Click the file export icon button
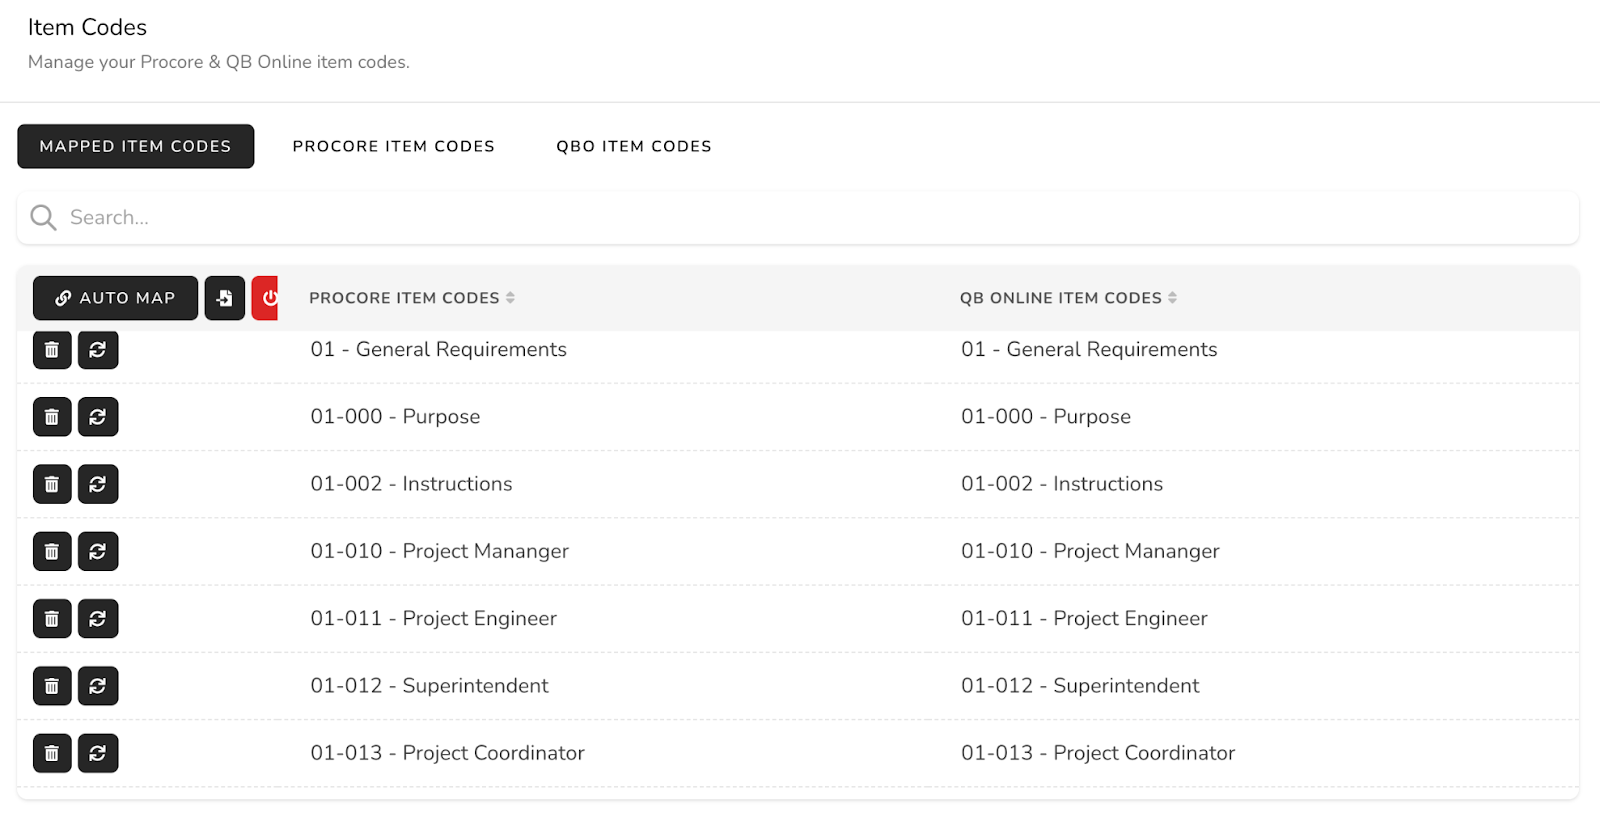Screen dimensions: 1600x818 (x=225, y=298)
